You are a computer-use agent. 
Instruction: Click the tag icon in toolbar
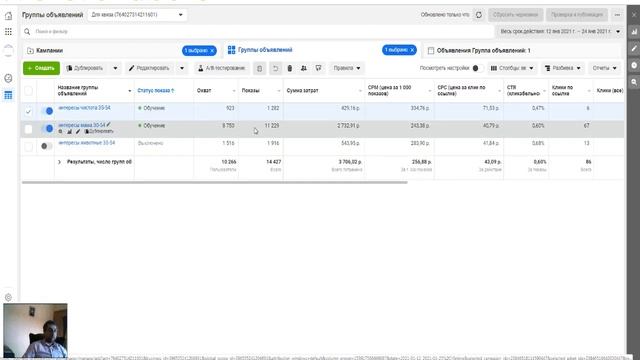pyautogui.click(x=318, y=68)
